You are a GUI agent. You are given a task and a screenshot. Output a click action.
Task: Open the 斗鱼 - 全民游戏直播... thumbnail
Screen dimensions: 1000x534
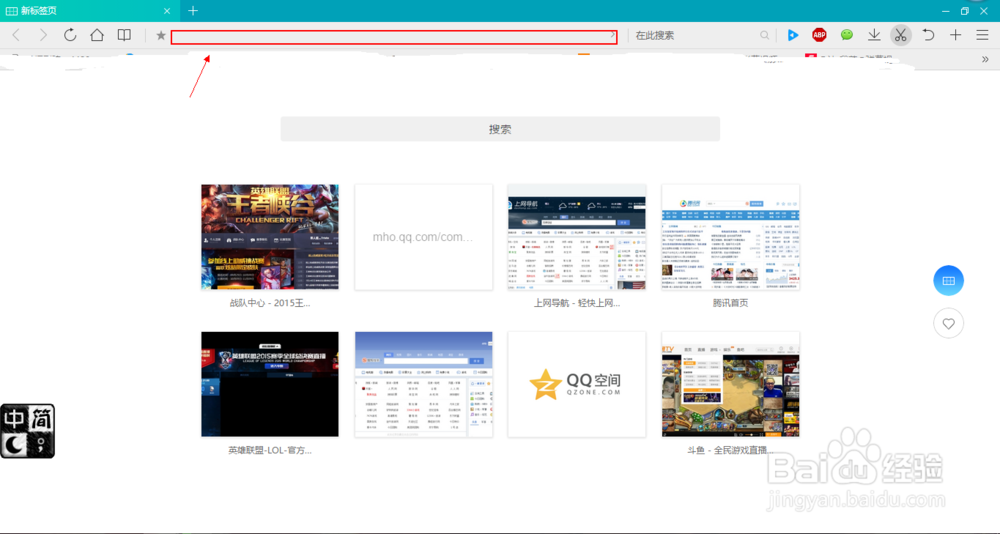tap(731, 384)
